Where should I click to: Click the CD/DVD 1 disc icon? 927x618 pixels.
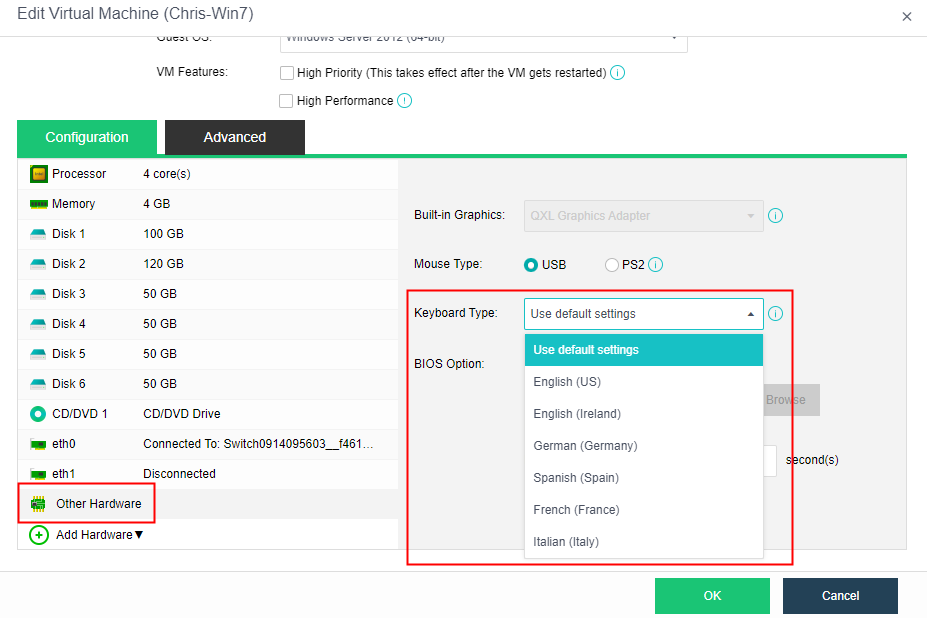point(37,413)
